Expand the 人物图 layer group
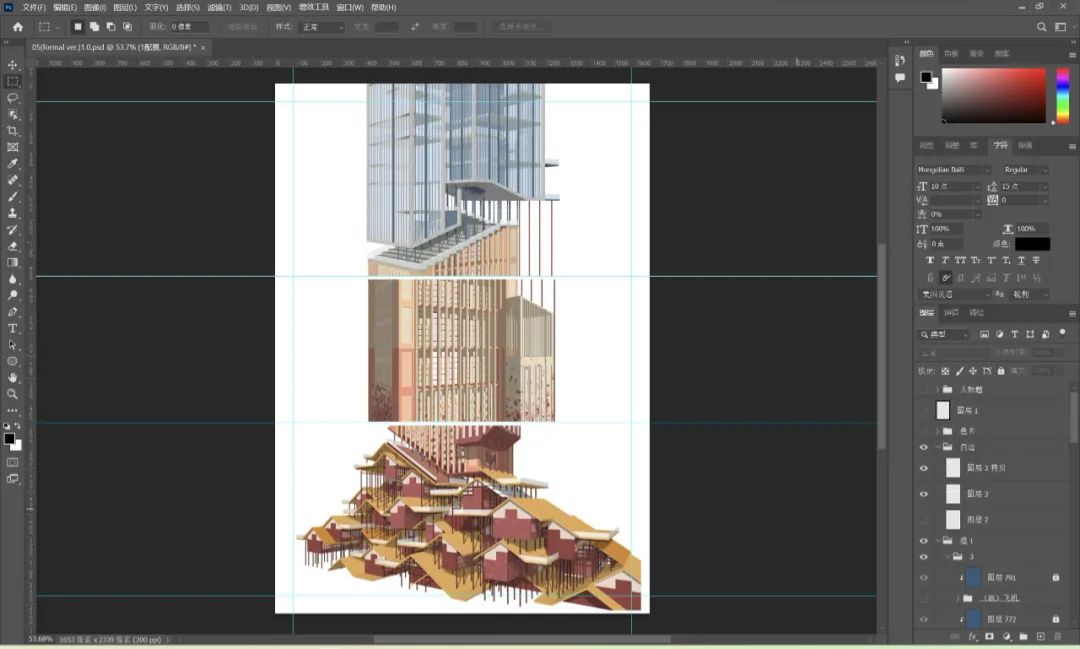The height and width of the screenshot is (649, 1080). click(x=937, y=390)
